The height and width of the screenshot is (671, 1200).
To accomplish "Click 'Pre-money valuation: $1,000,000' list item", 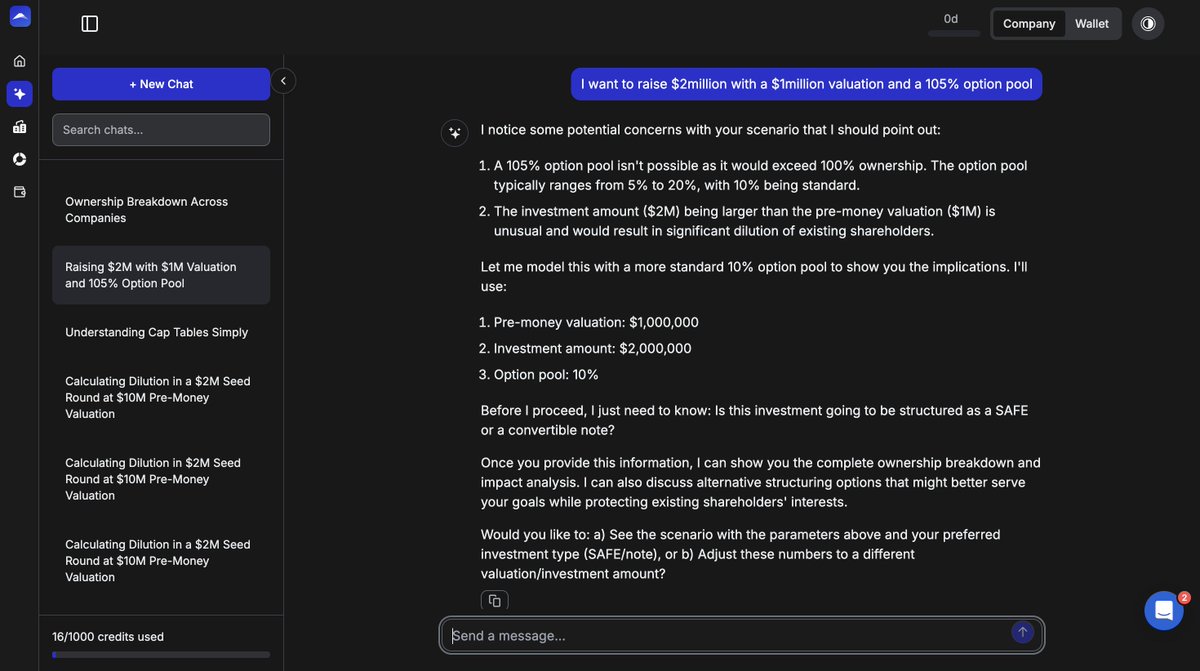I will click(596, 322).
